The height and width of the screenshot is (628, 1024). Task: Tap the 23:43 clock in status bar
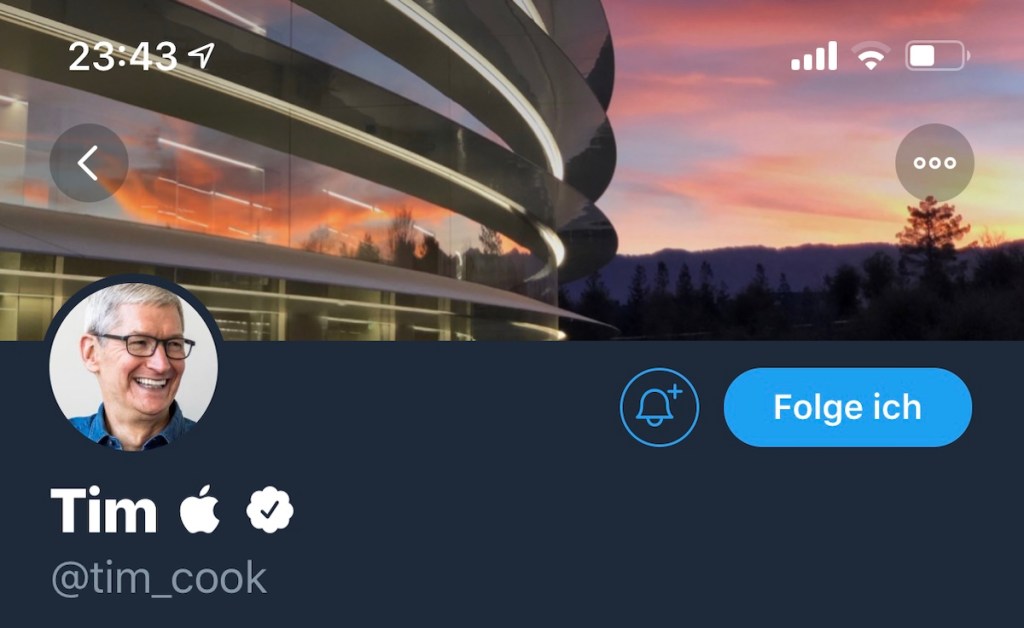122,56
